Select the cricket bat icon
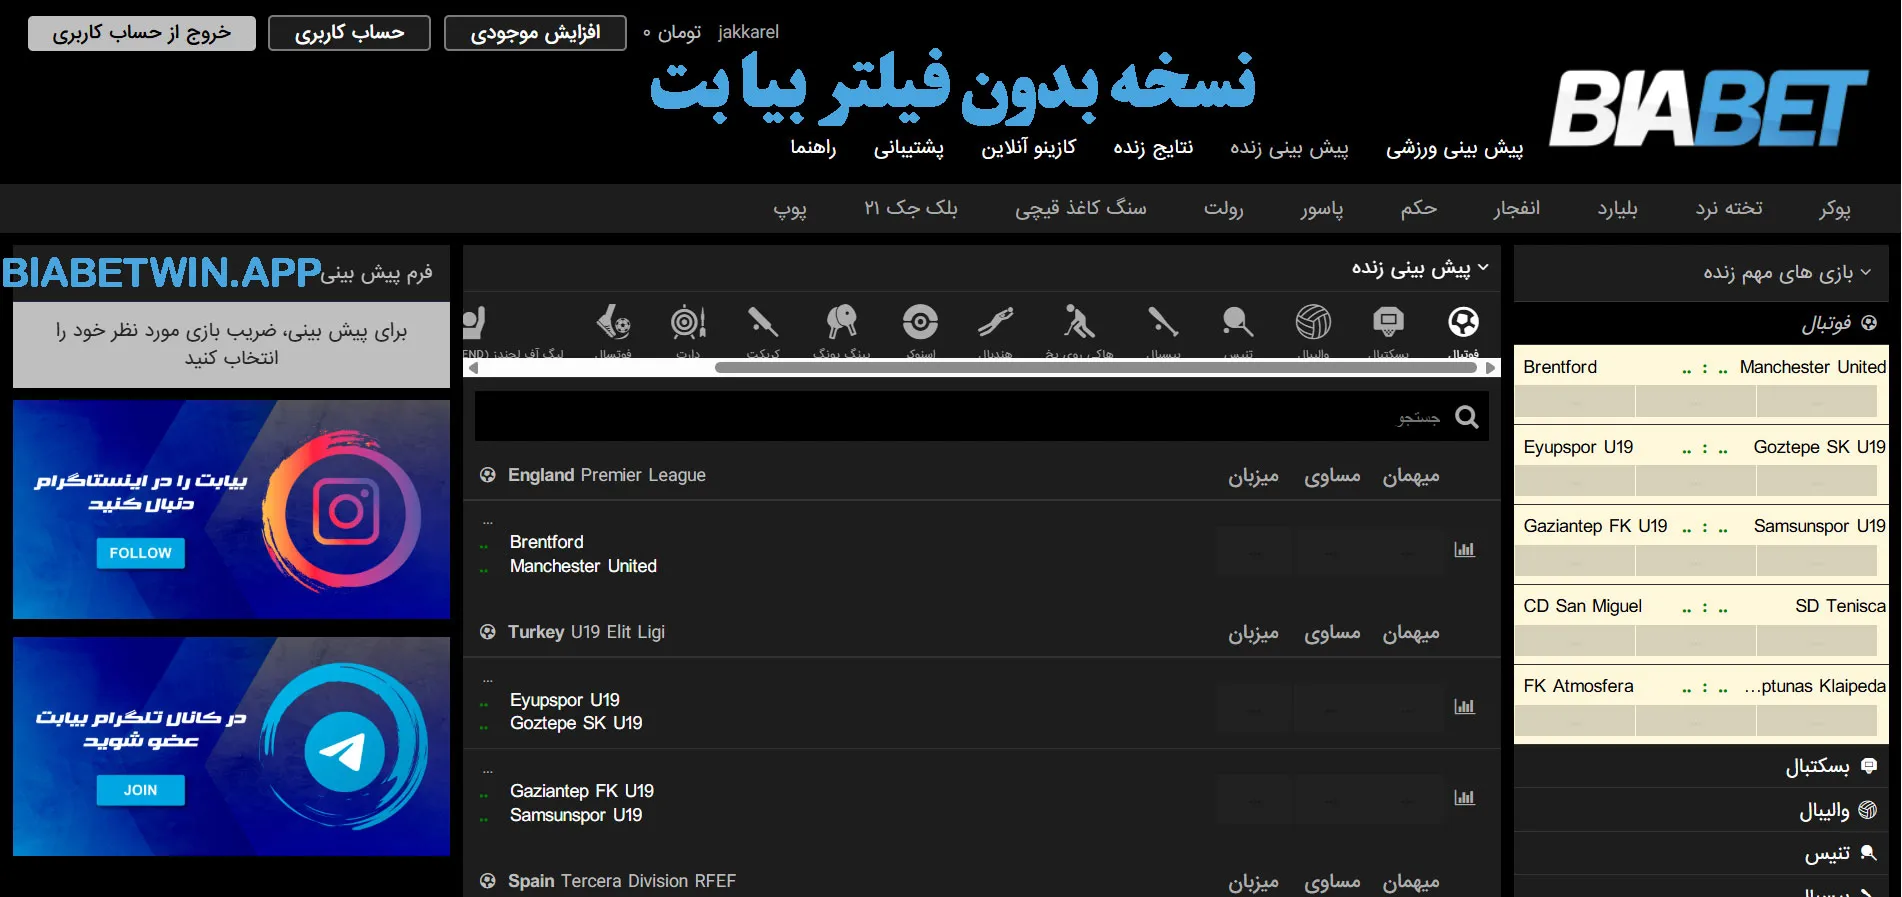 pyautogui.click(x=763, y=323)
